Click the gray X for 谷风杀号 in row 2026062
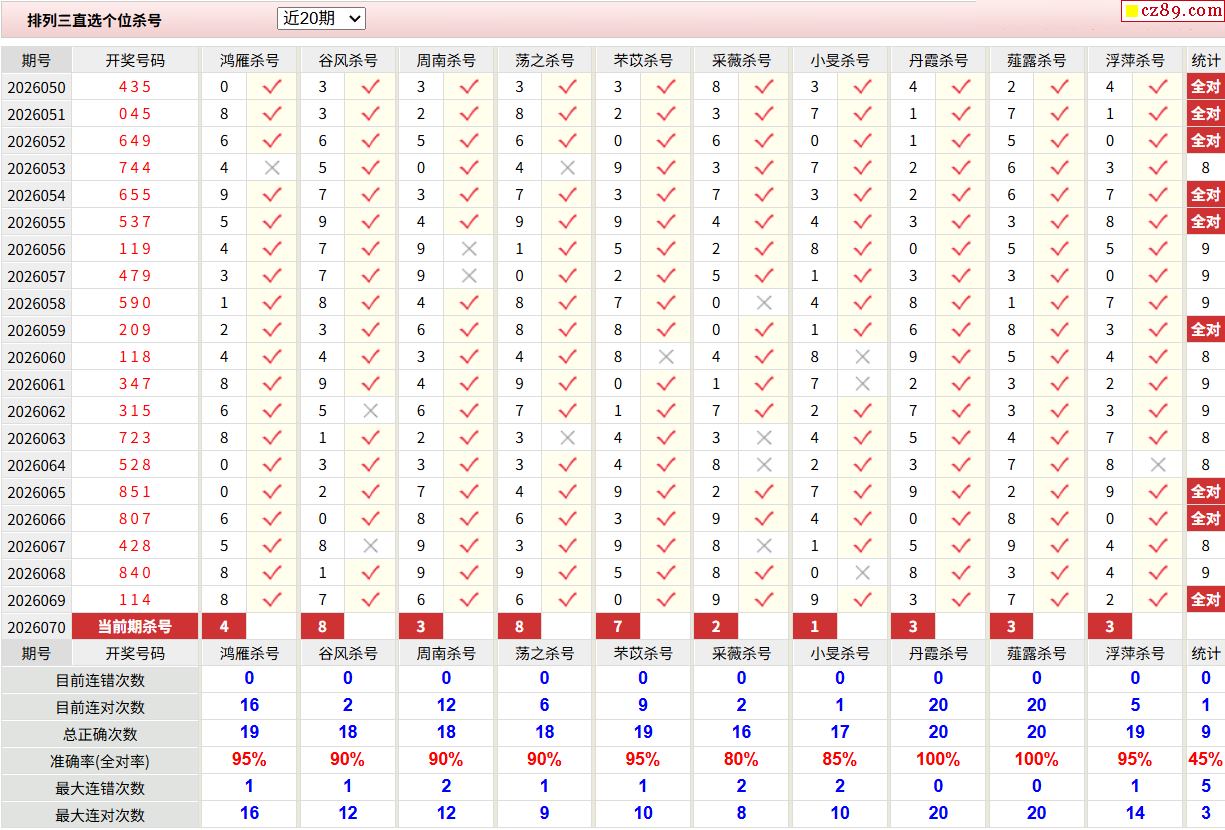 point(370,411)
